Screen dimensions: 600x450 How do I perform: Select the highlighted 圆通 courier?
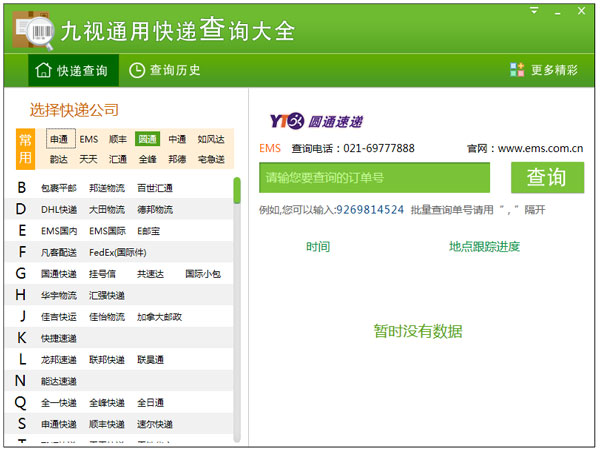tap(148, 139)
